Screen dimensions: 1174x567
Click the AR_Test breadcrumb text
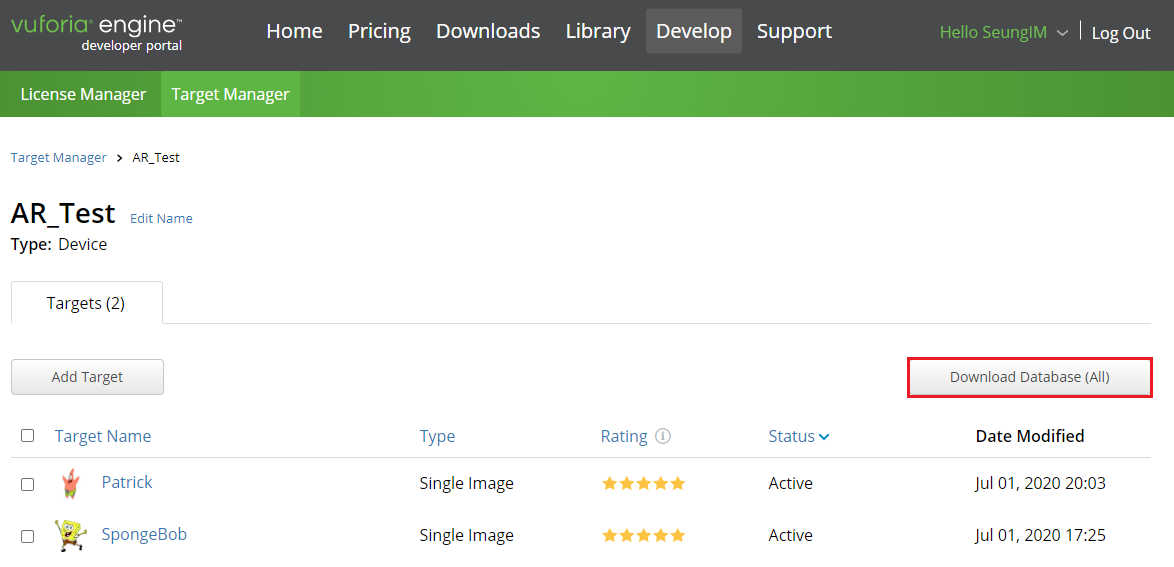point(156,158)
